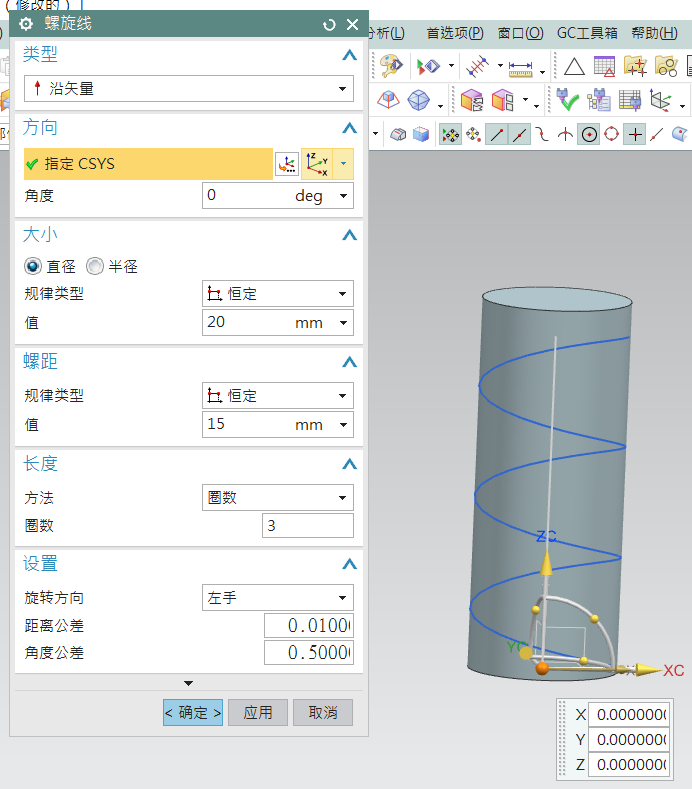Toggle Arc Center snap option
The height and width of the screenshot is (789, 692).
[x=589, y=134]
